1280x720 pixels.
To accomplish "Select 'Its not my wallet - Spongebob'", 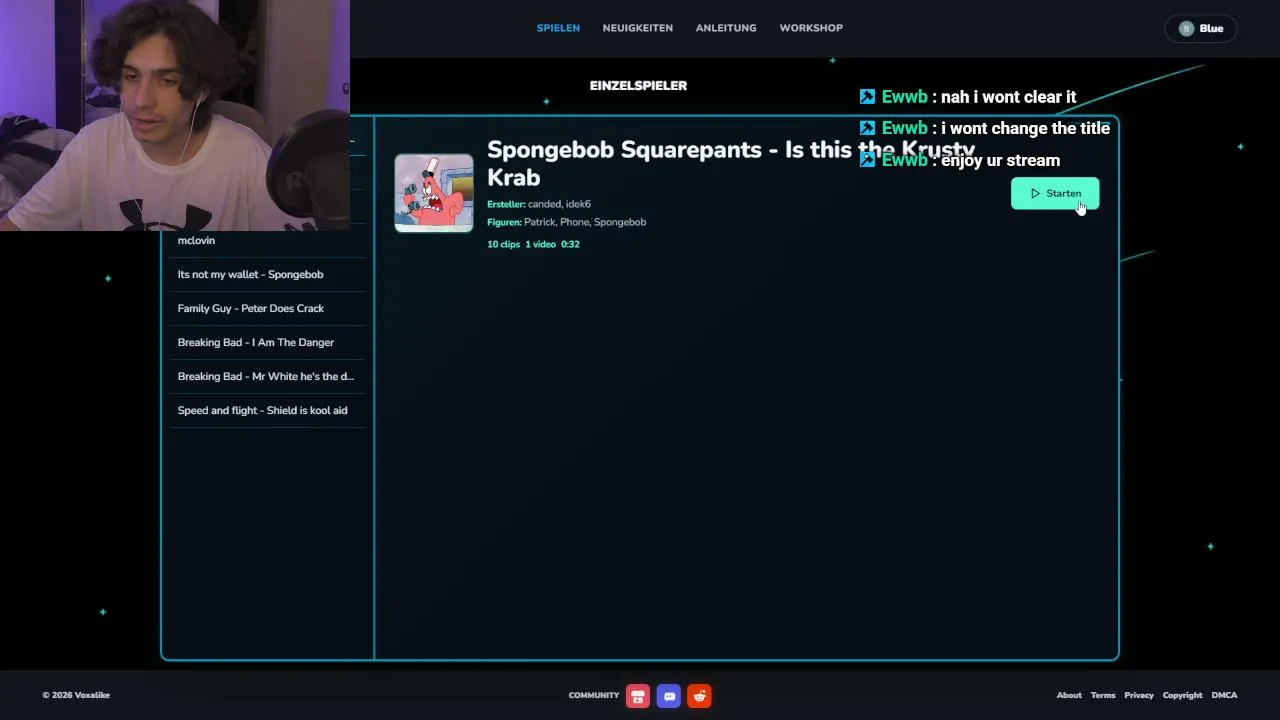I will [x=268, y=275].
